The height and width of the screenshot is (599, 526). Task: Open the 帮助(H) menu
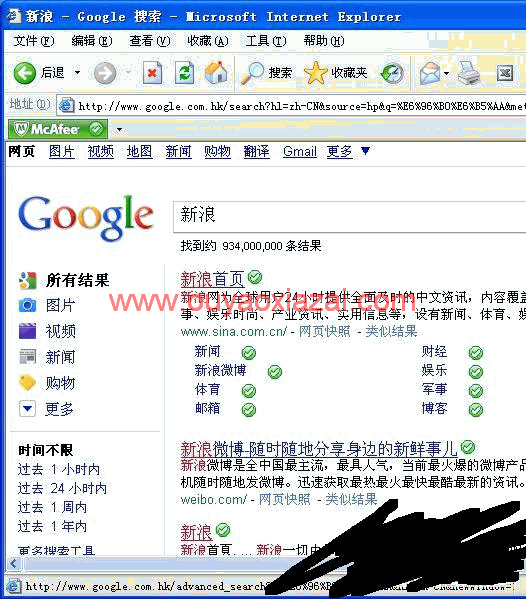[x=324, y=40]
